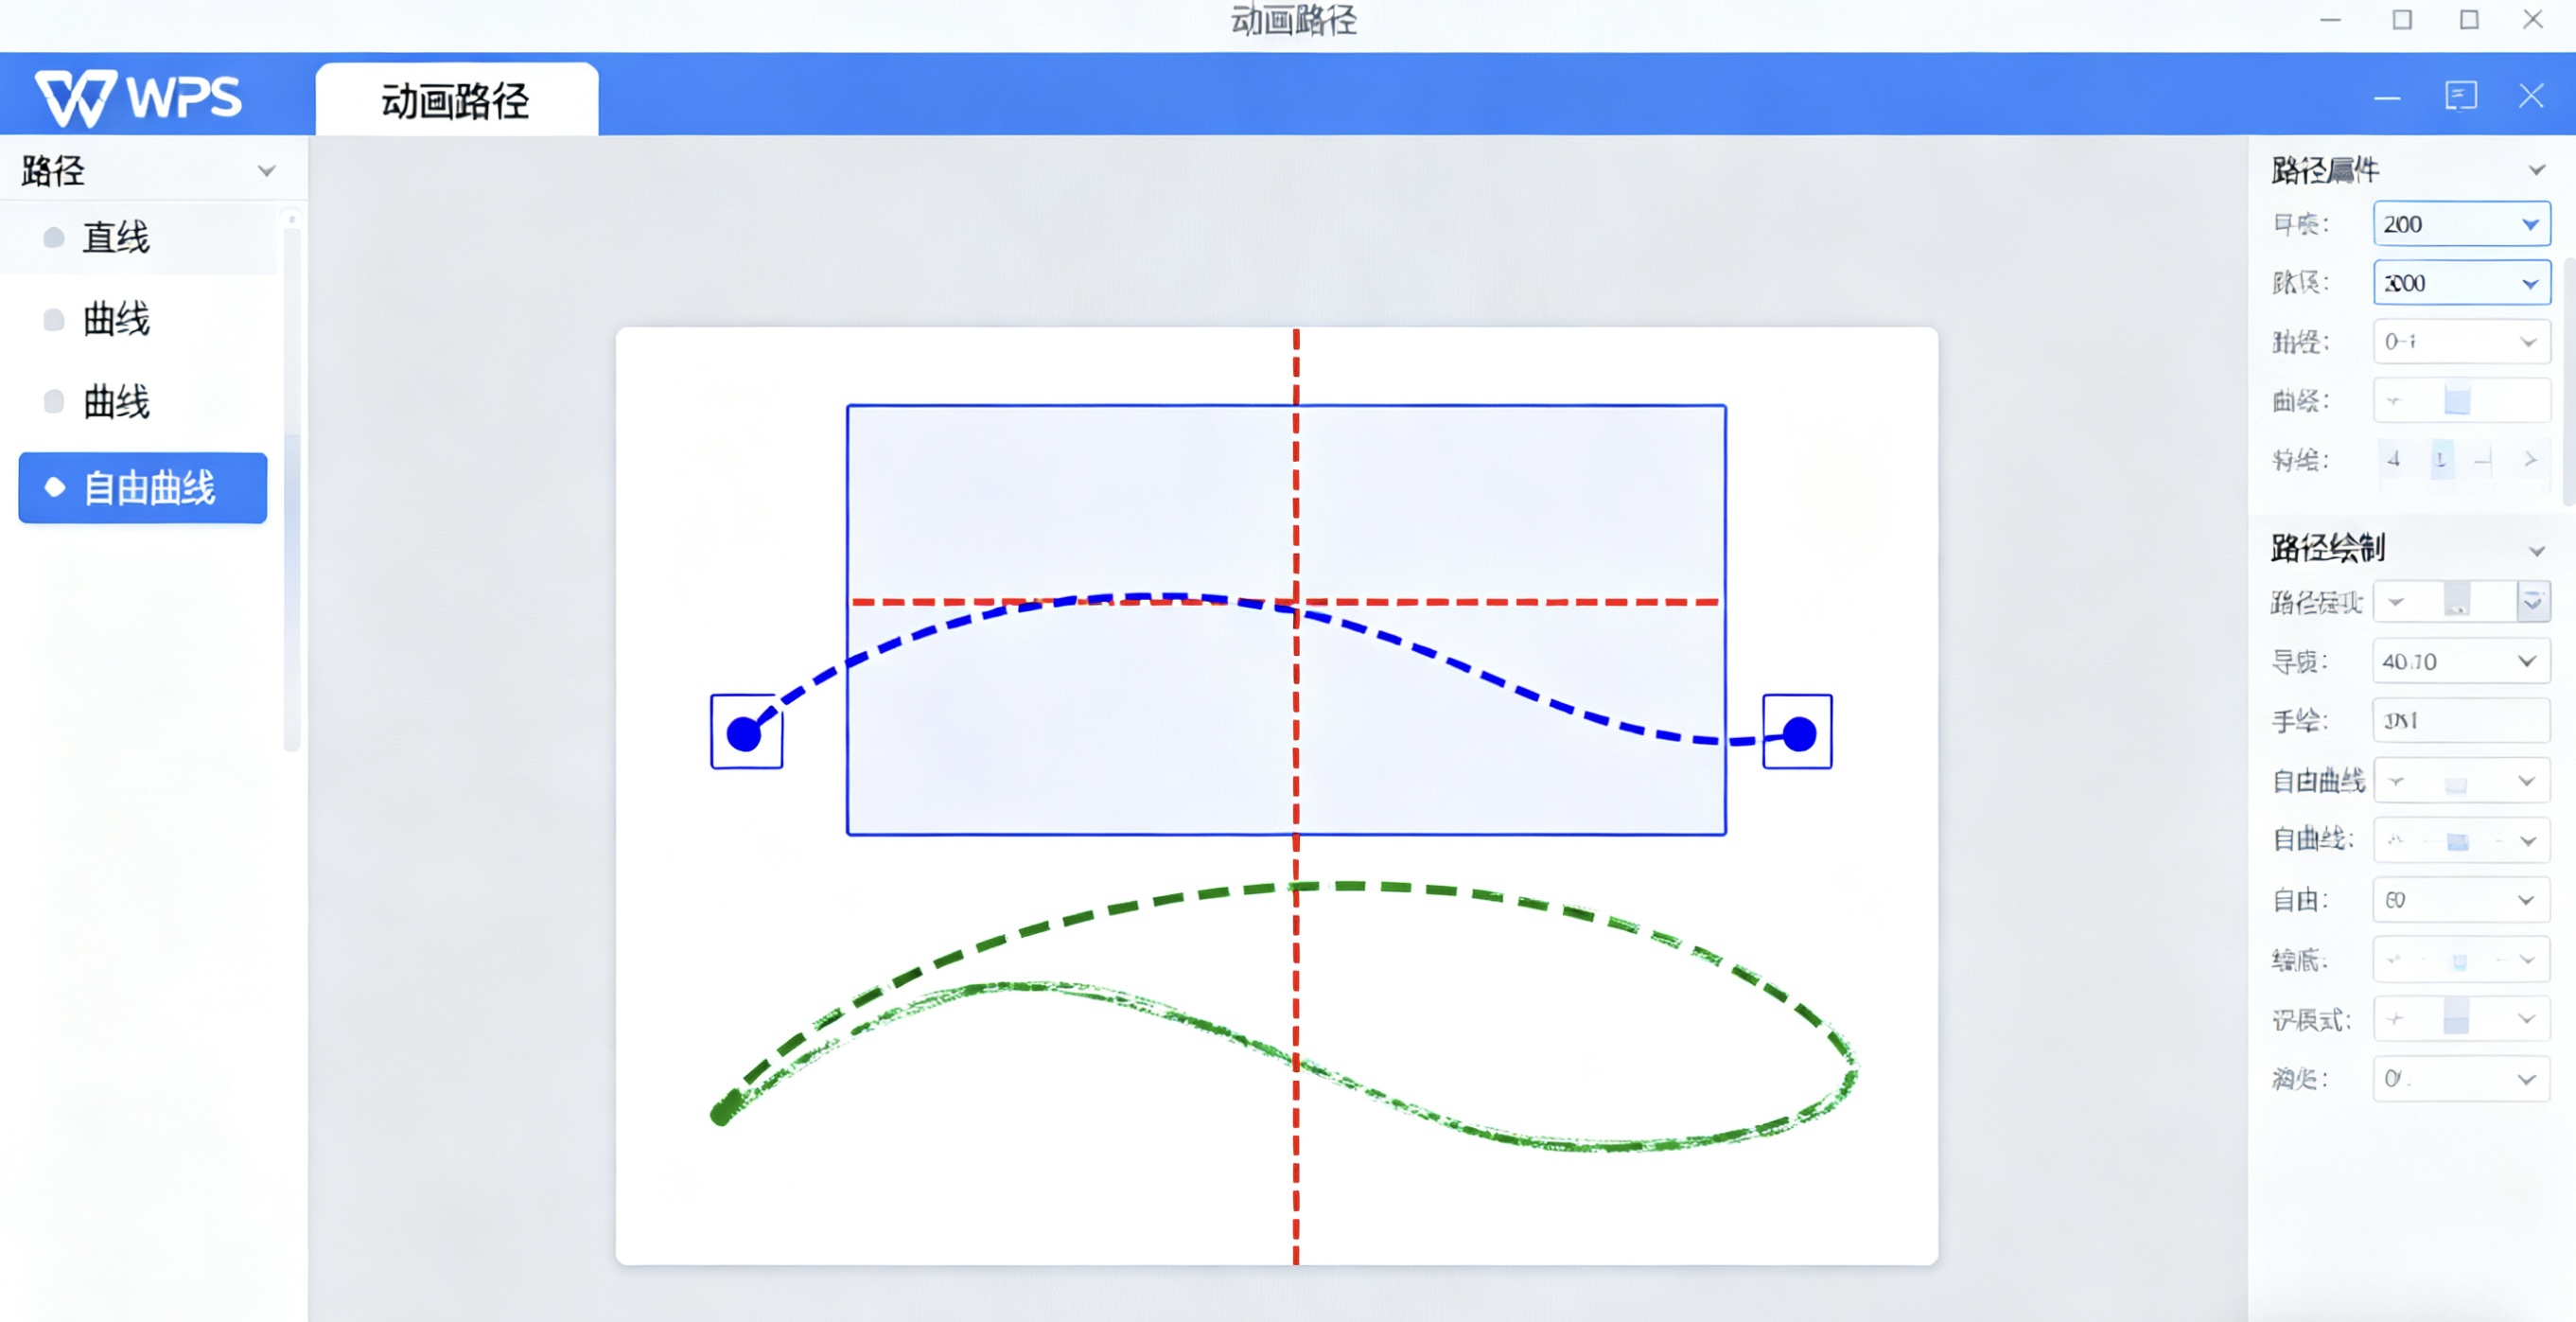2576x1322 pixels.
Task: Click into the 手绘 input field
Action: 2460,720
